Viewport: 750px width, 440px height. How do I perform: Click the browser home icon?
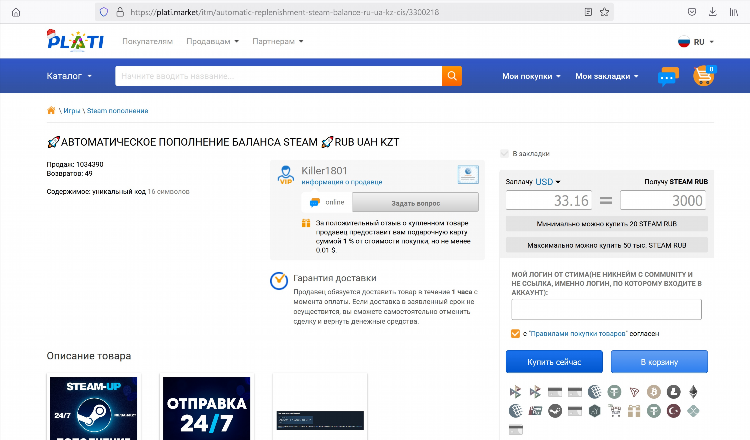tap(16, 12)
